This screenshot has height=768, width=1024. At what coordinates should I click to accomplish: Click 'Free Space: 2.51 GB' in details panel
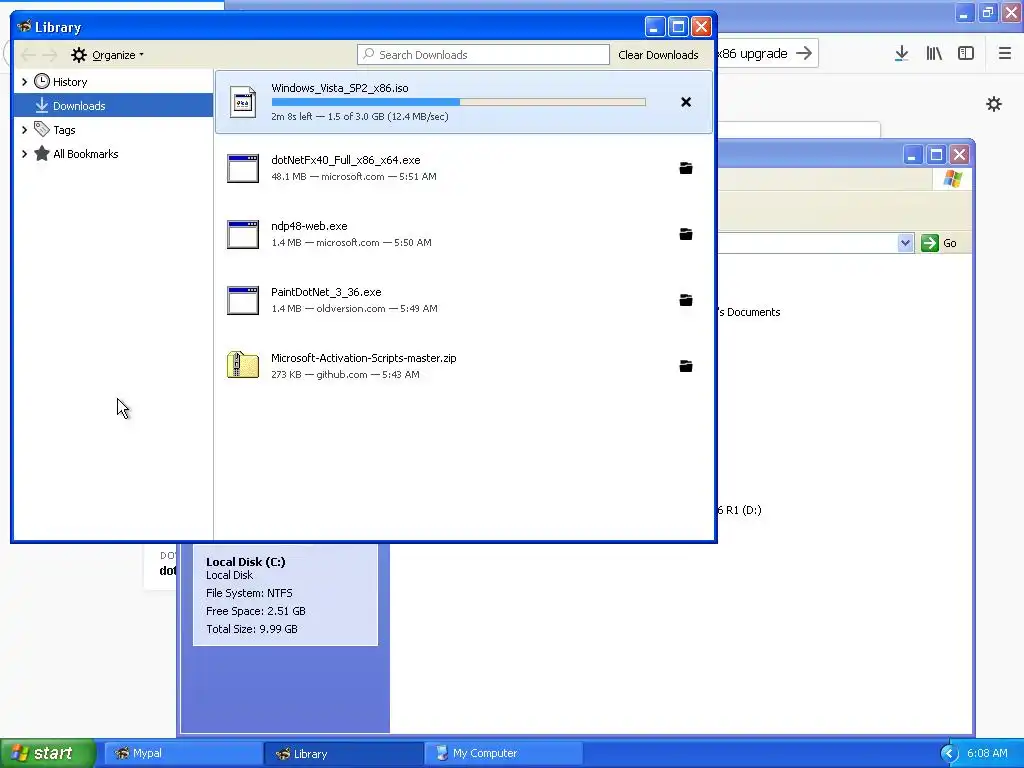(255, 611)
